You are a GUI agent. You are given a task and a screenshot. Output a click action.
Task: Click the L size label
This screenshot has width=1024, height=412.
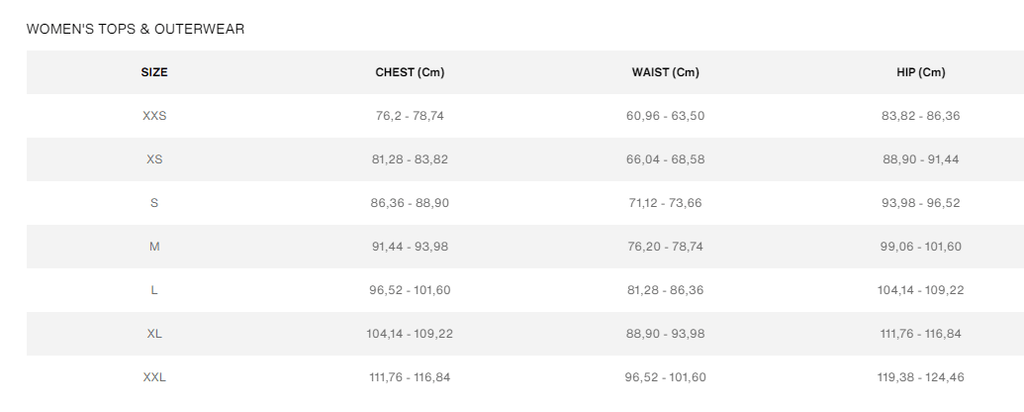(x=154, y=290)
